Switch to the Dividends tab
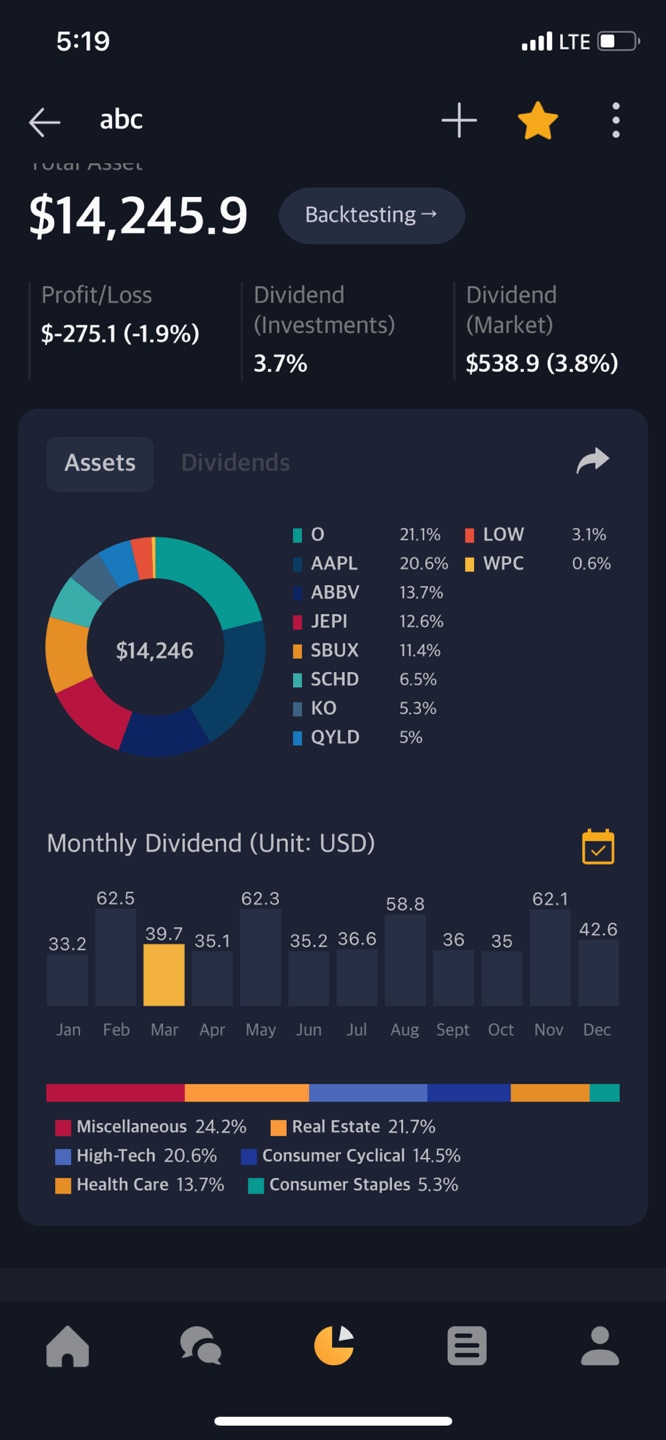 pos(235,463)
